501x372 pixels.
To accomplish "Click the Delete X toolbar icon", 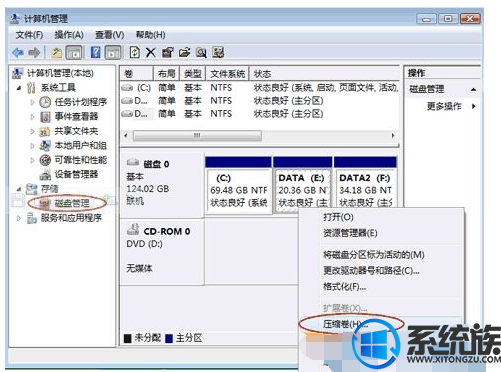I will point(151,52).
